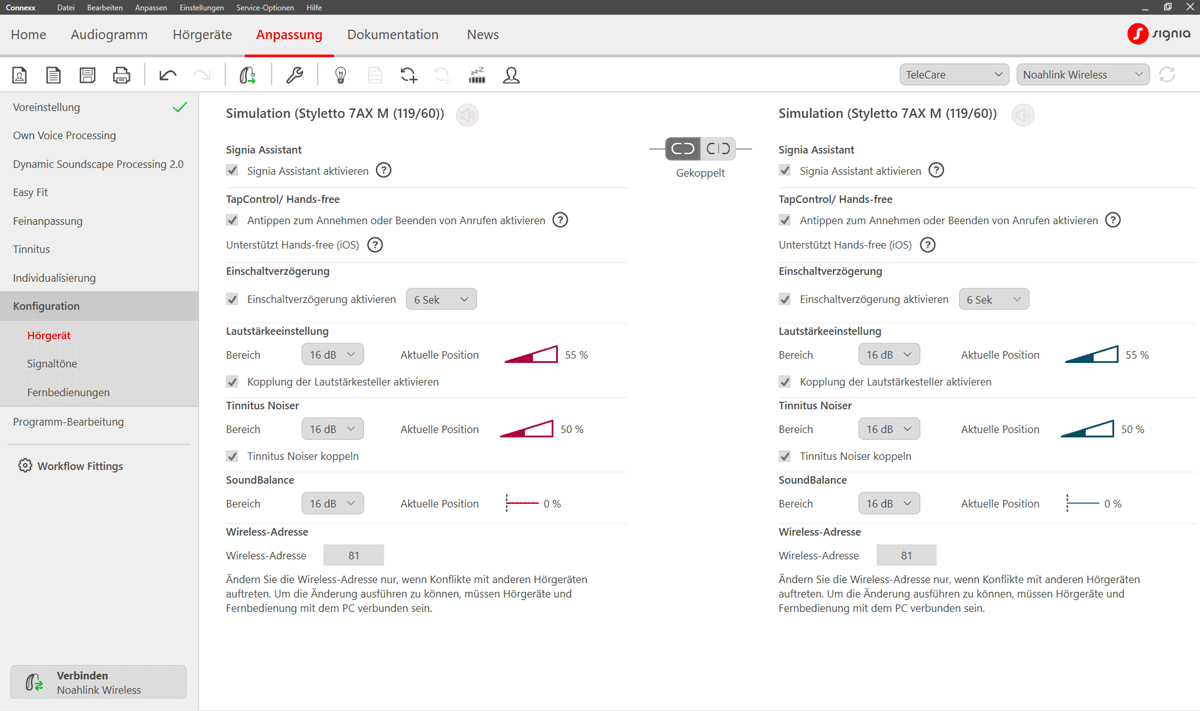Open help icon for right Antippen zum Annehmen option

(1113, 220)
